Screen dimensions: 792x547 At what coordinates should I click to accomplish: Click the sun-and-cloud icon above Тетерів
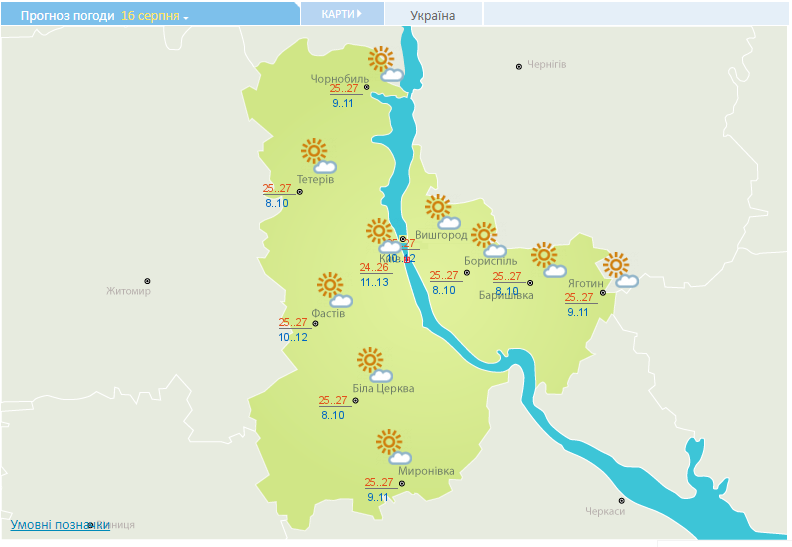tap(319, 156)
